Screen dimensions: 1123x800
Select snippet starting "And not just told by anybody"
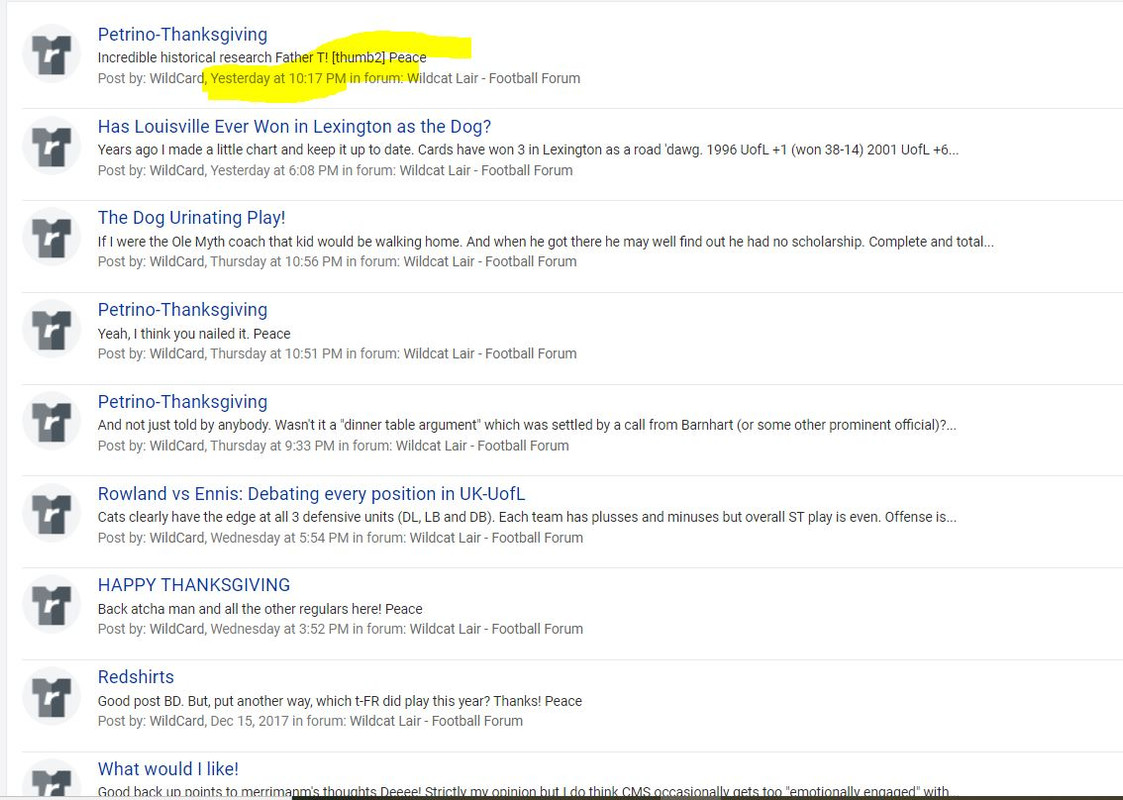527,425
